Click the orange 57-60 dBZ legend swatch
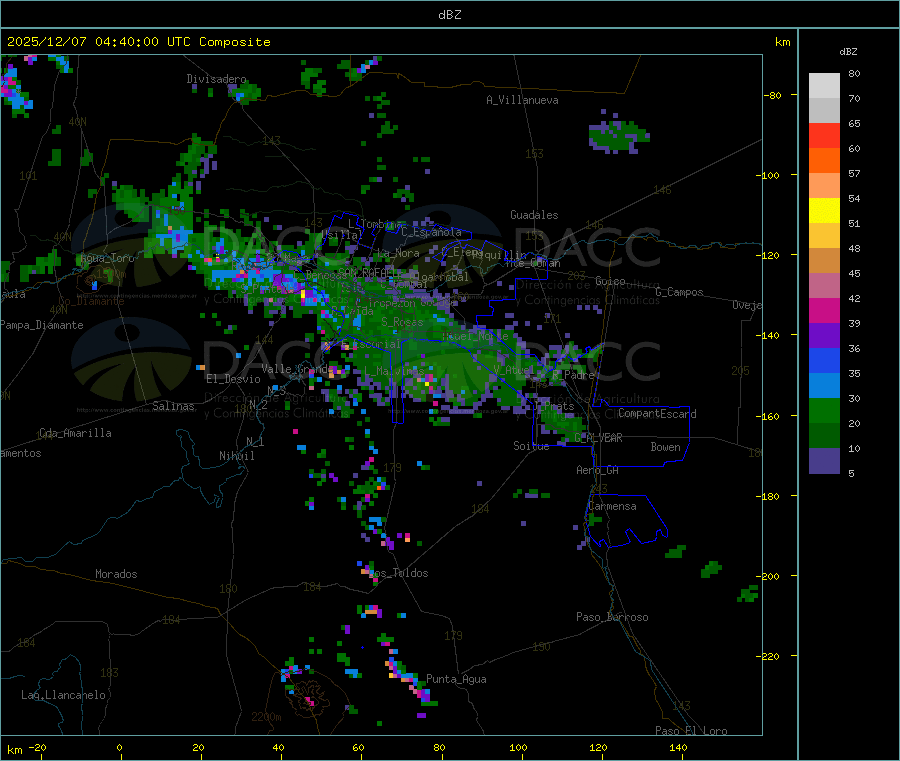The width and height of the screenshot is (900, 761). coord(824,161)
